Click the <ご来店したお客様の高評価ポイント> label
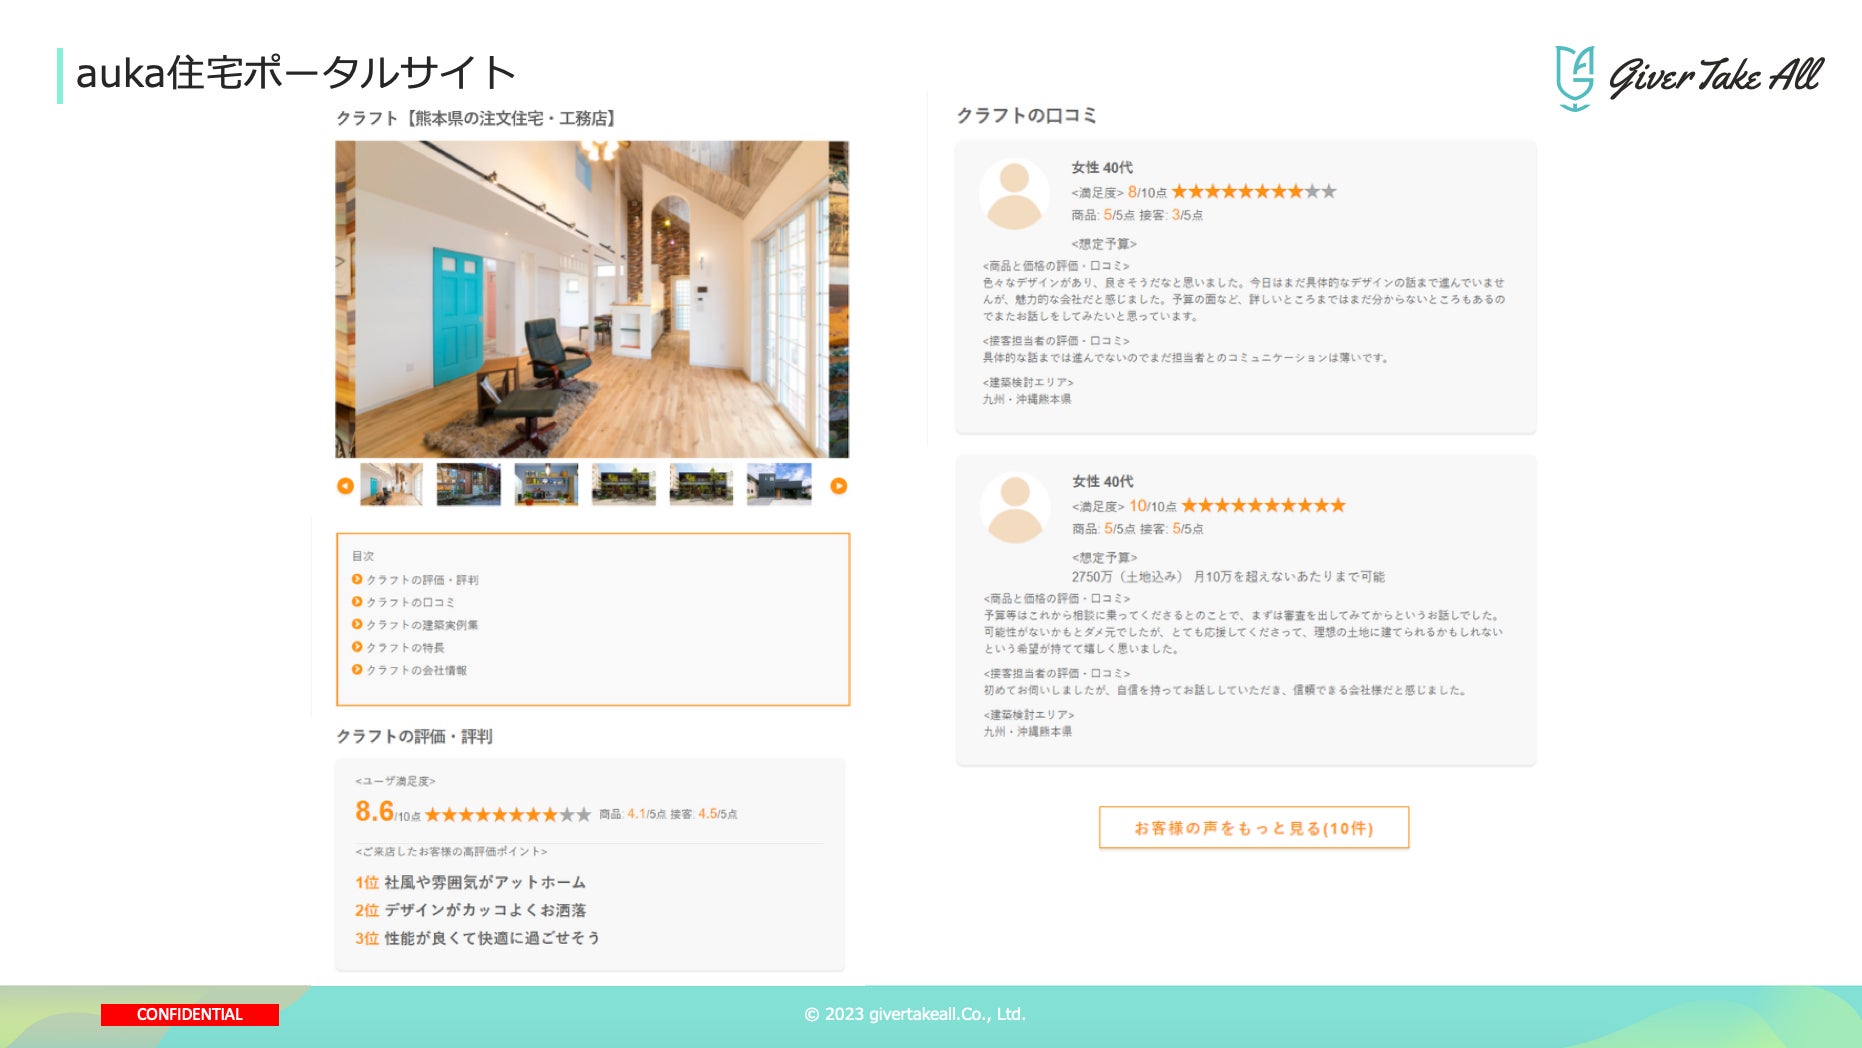Image resolution: width=1862 pixels, height=1048 pixels. [451, 851]
